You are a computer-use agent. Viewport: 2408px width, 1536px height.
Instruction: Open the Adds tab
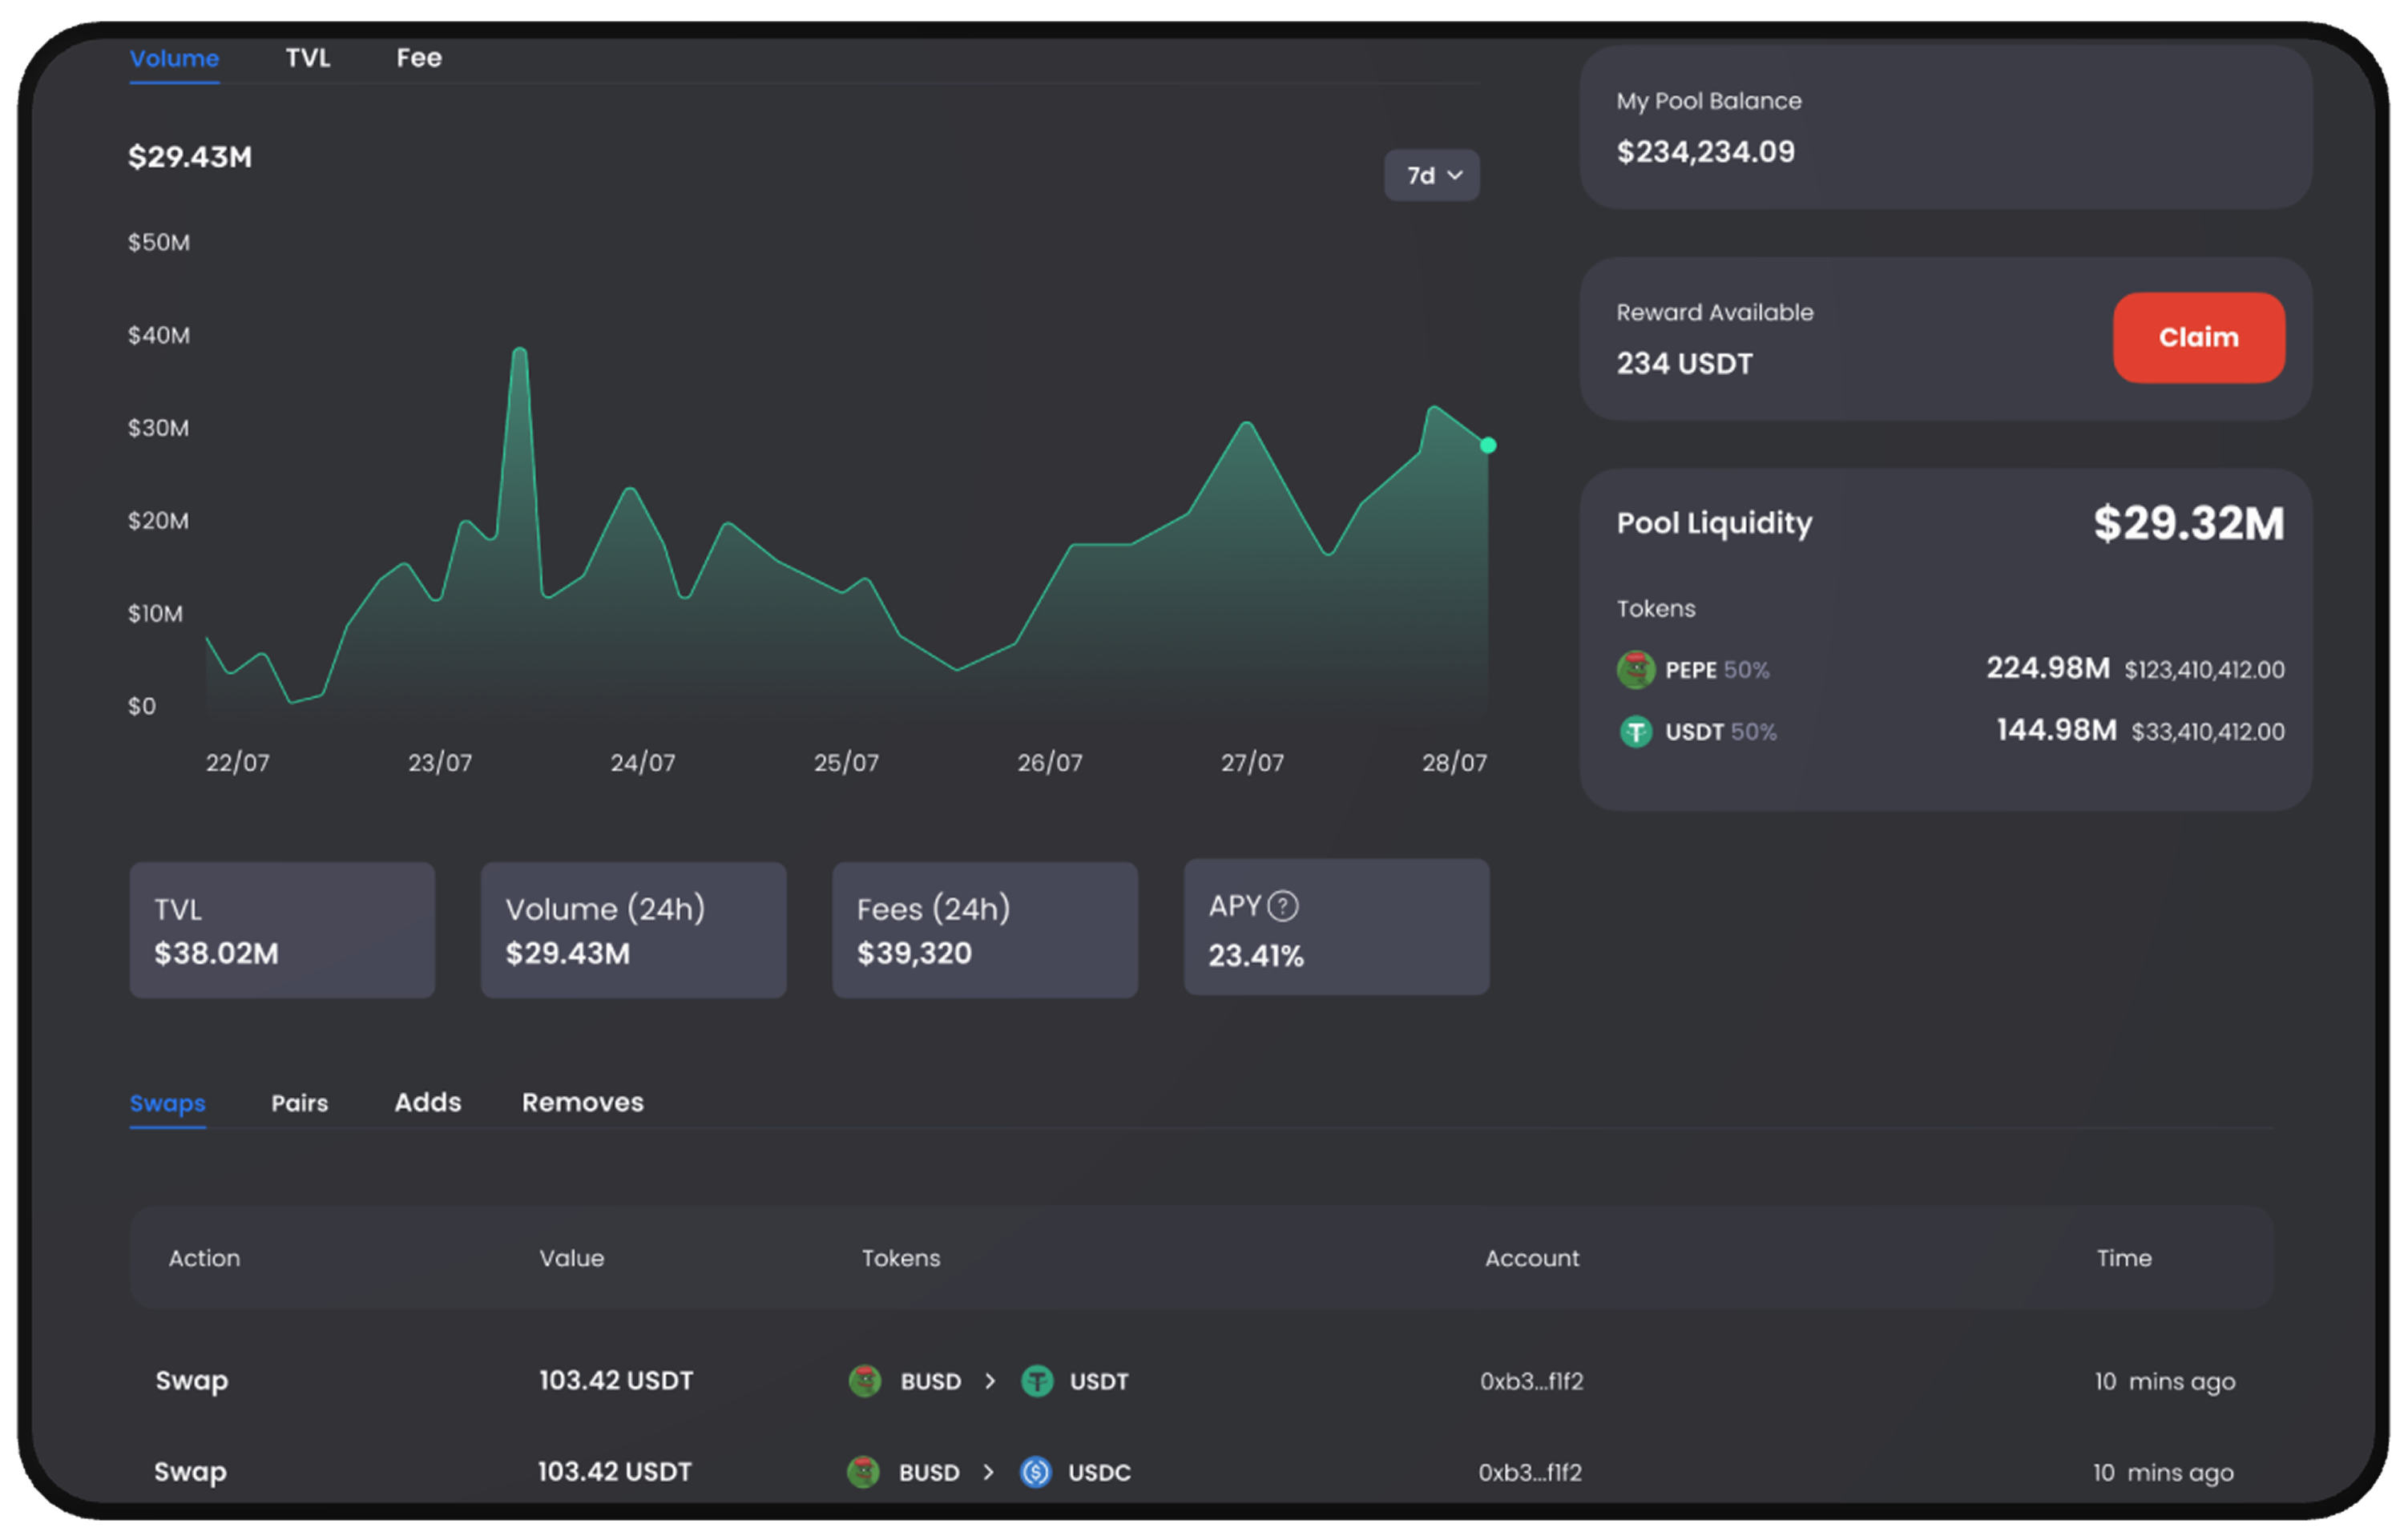click(x=428, y=1103)
